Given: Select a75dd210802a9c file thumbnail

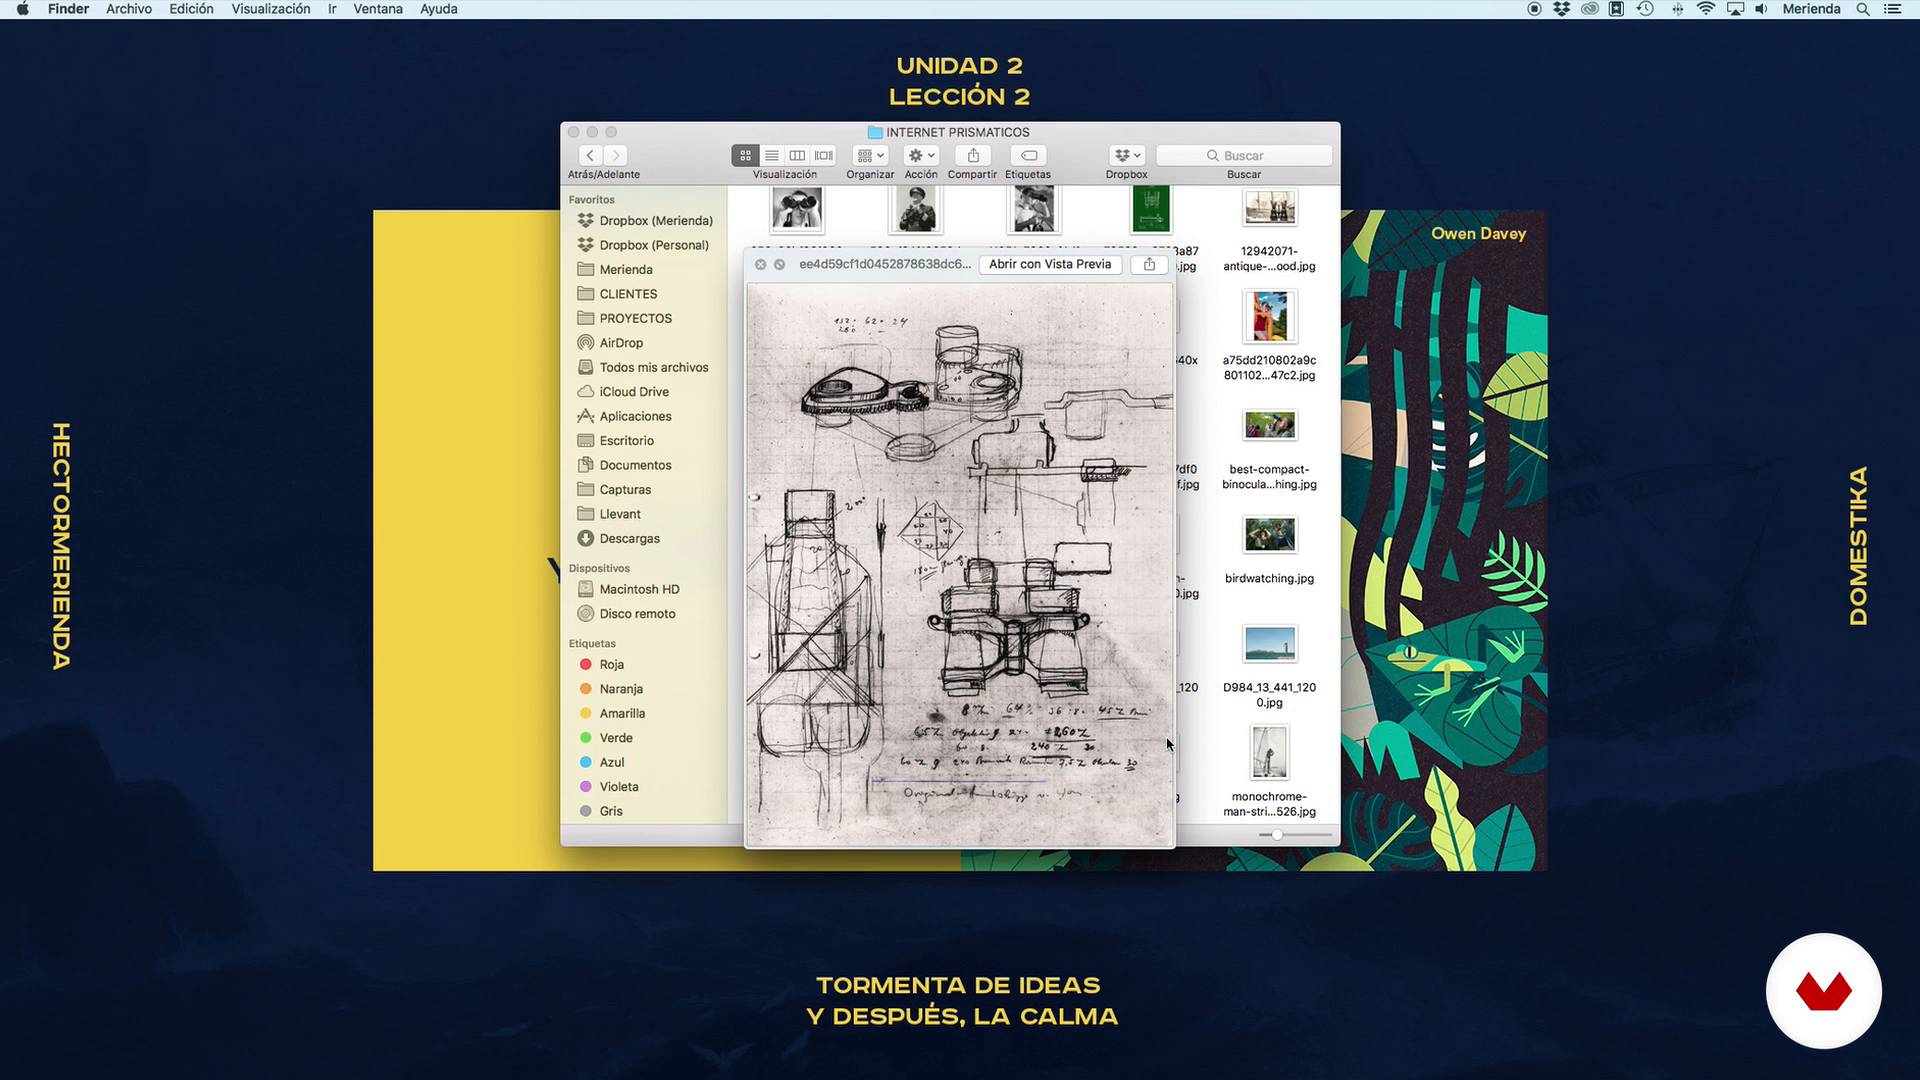Looking at the screenshot, I should point(1269,316).
